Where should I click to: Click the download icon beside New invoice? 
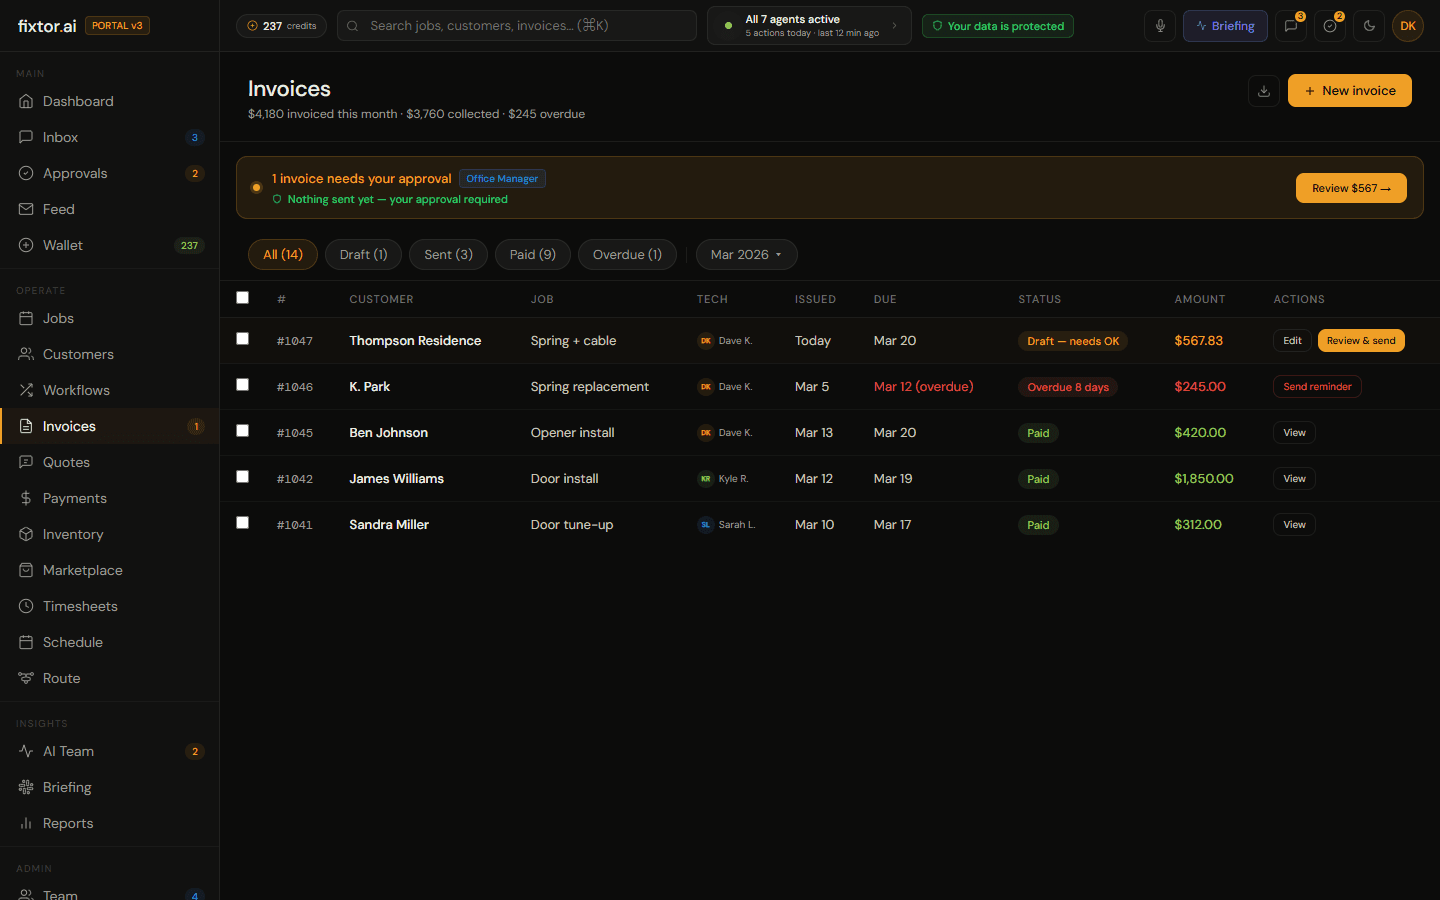[1263, 90]
